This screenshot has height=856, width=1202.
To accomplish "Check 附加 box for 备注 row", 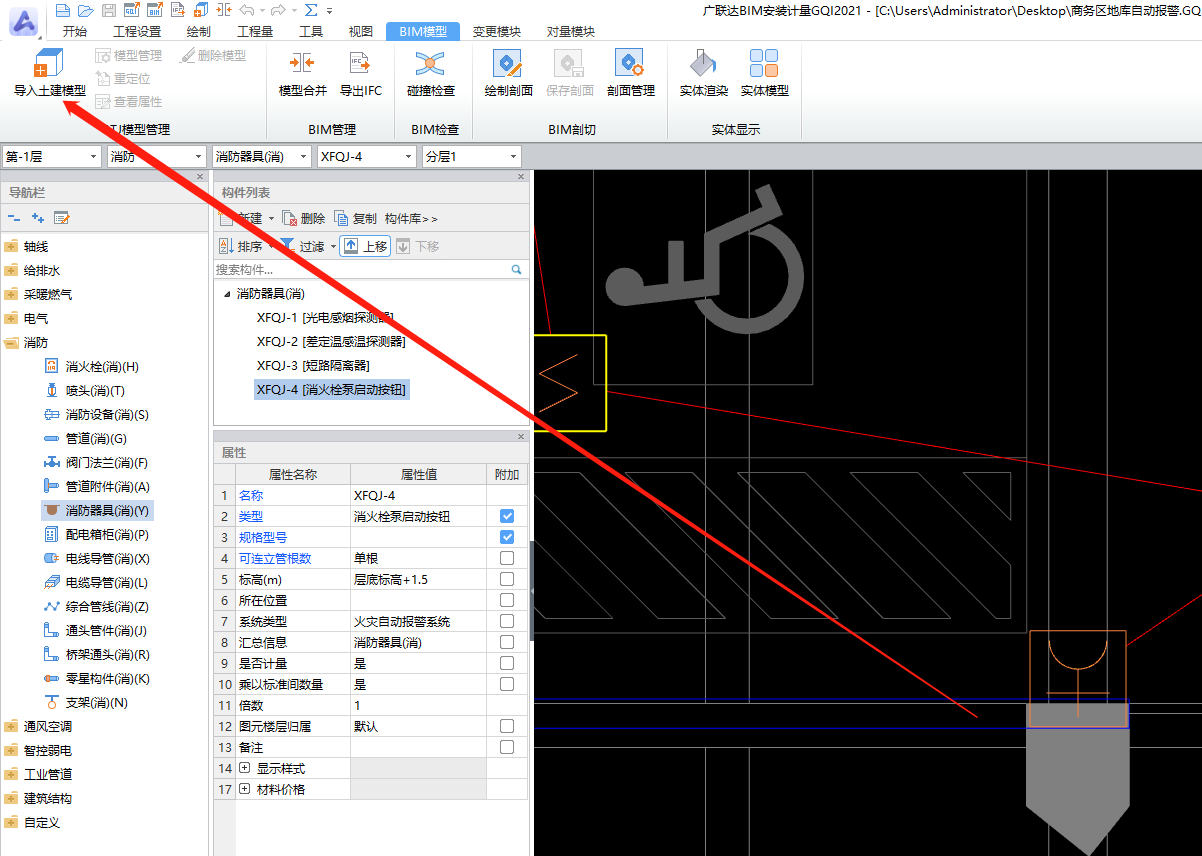I will coord(507,747).
